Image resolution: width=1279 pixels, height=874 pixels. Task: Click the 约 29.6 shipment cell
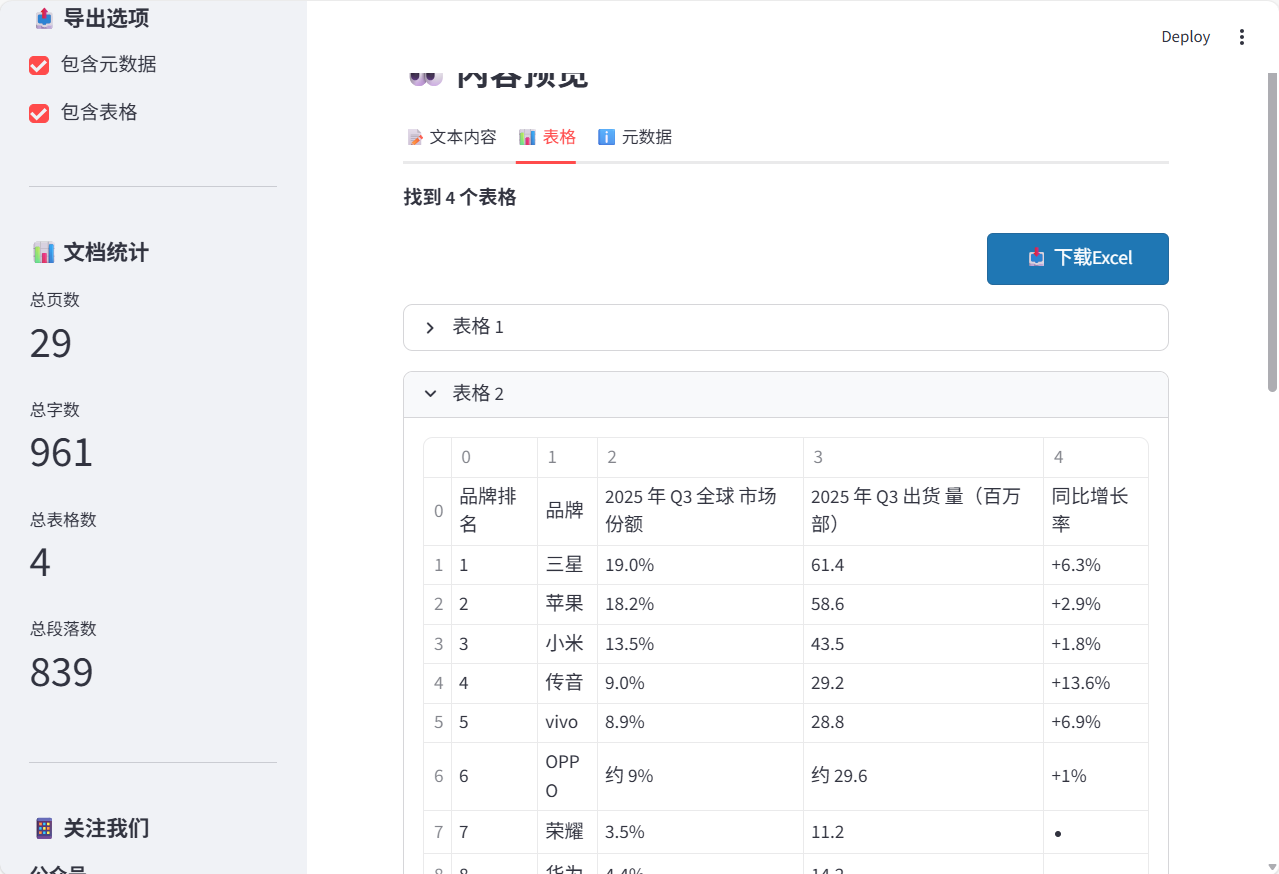tap(923, 776)
